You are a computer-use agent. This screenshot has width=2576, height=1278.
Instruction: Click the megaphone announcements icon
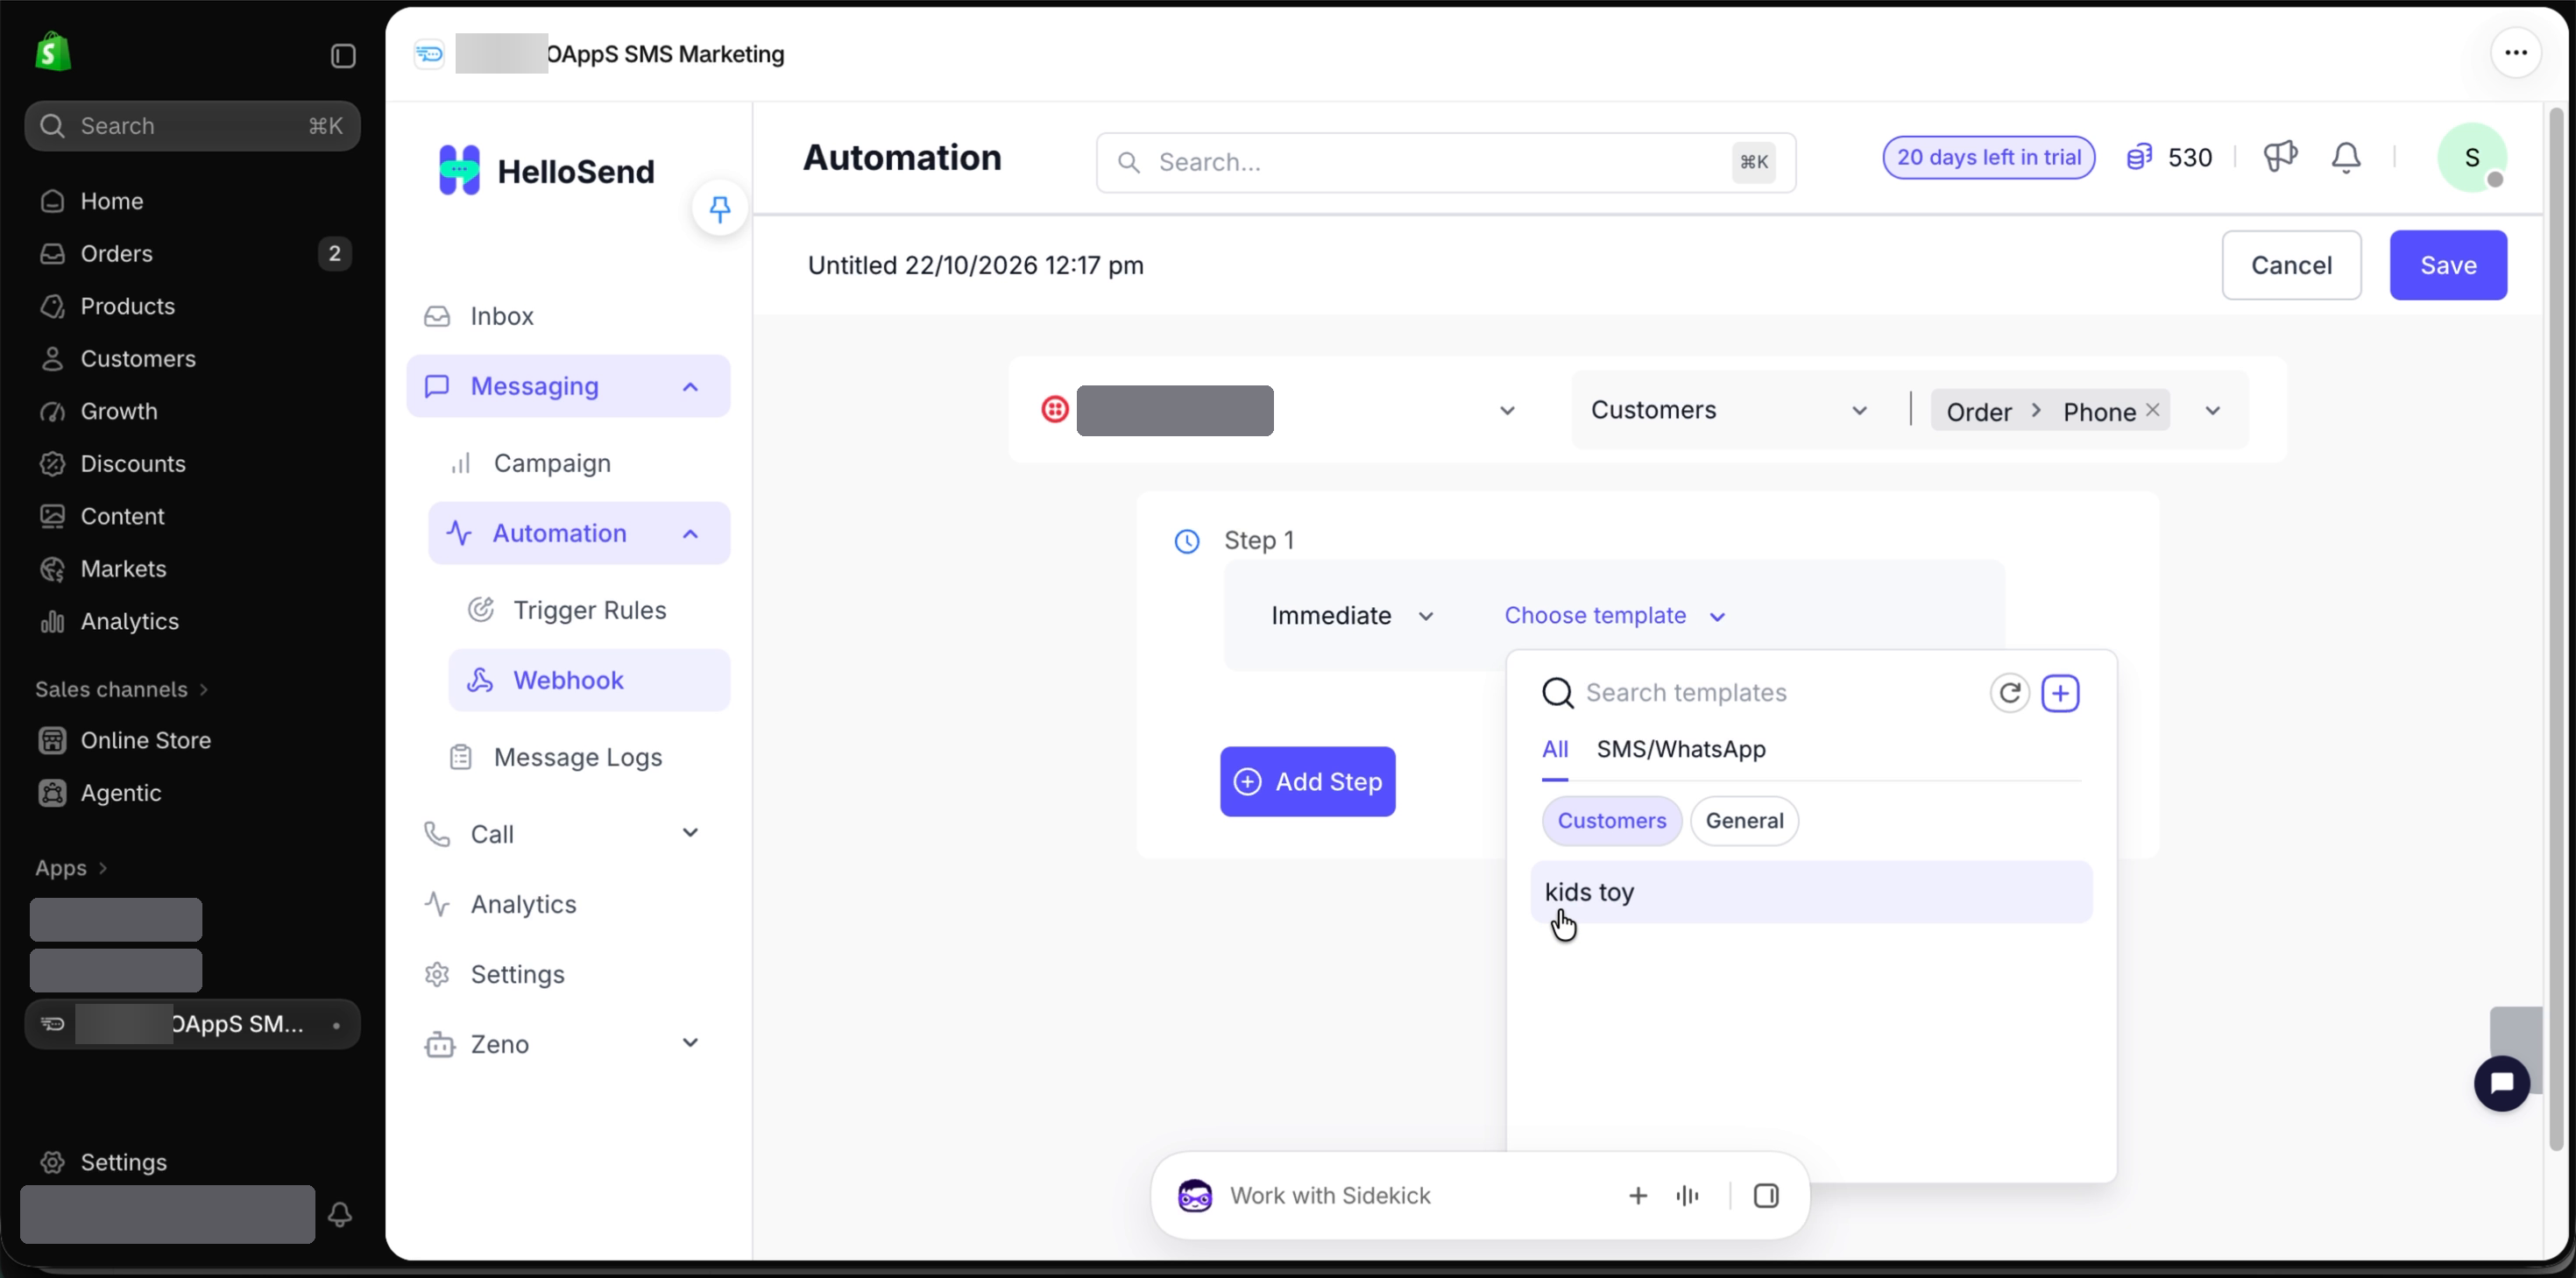[2280, 157]
